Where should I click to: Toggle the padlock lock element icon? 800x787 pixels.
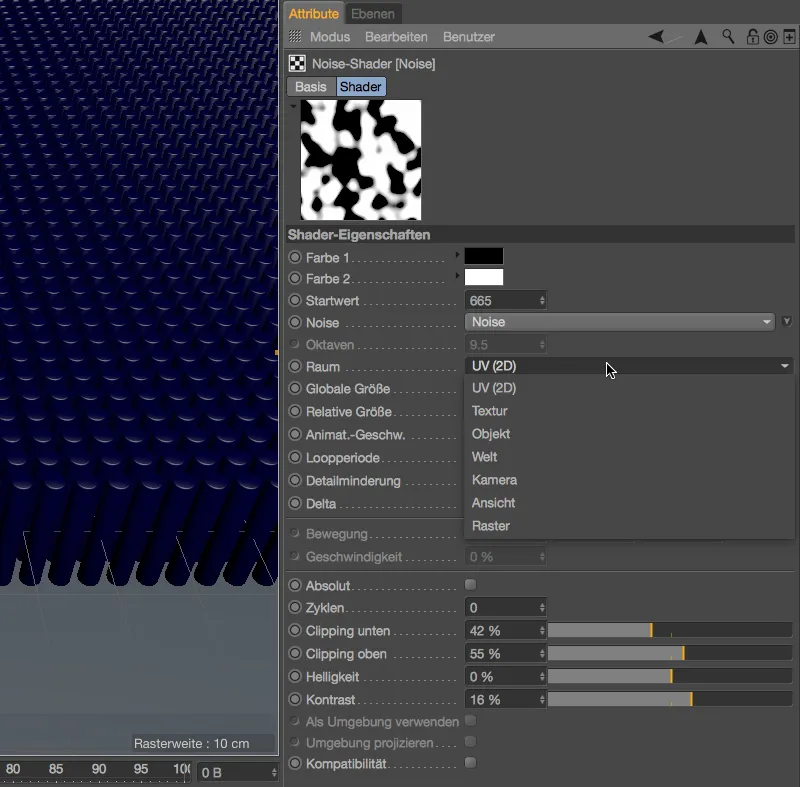(x=752, y=37)
